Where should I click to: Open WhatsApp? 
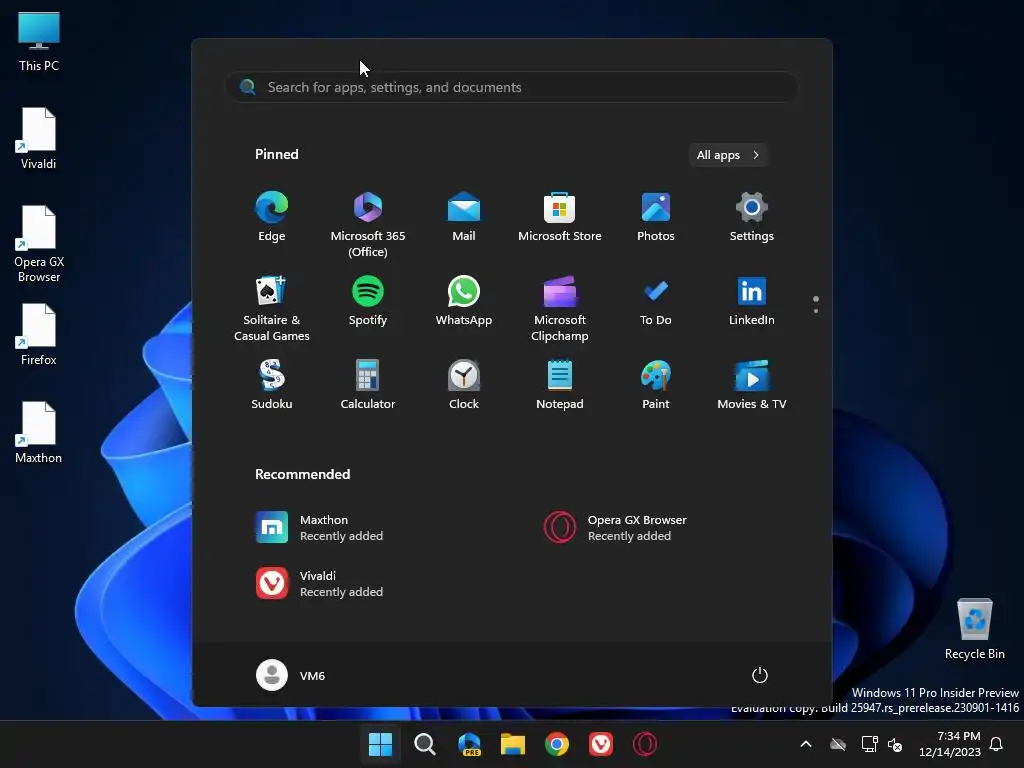click(464, 301)
